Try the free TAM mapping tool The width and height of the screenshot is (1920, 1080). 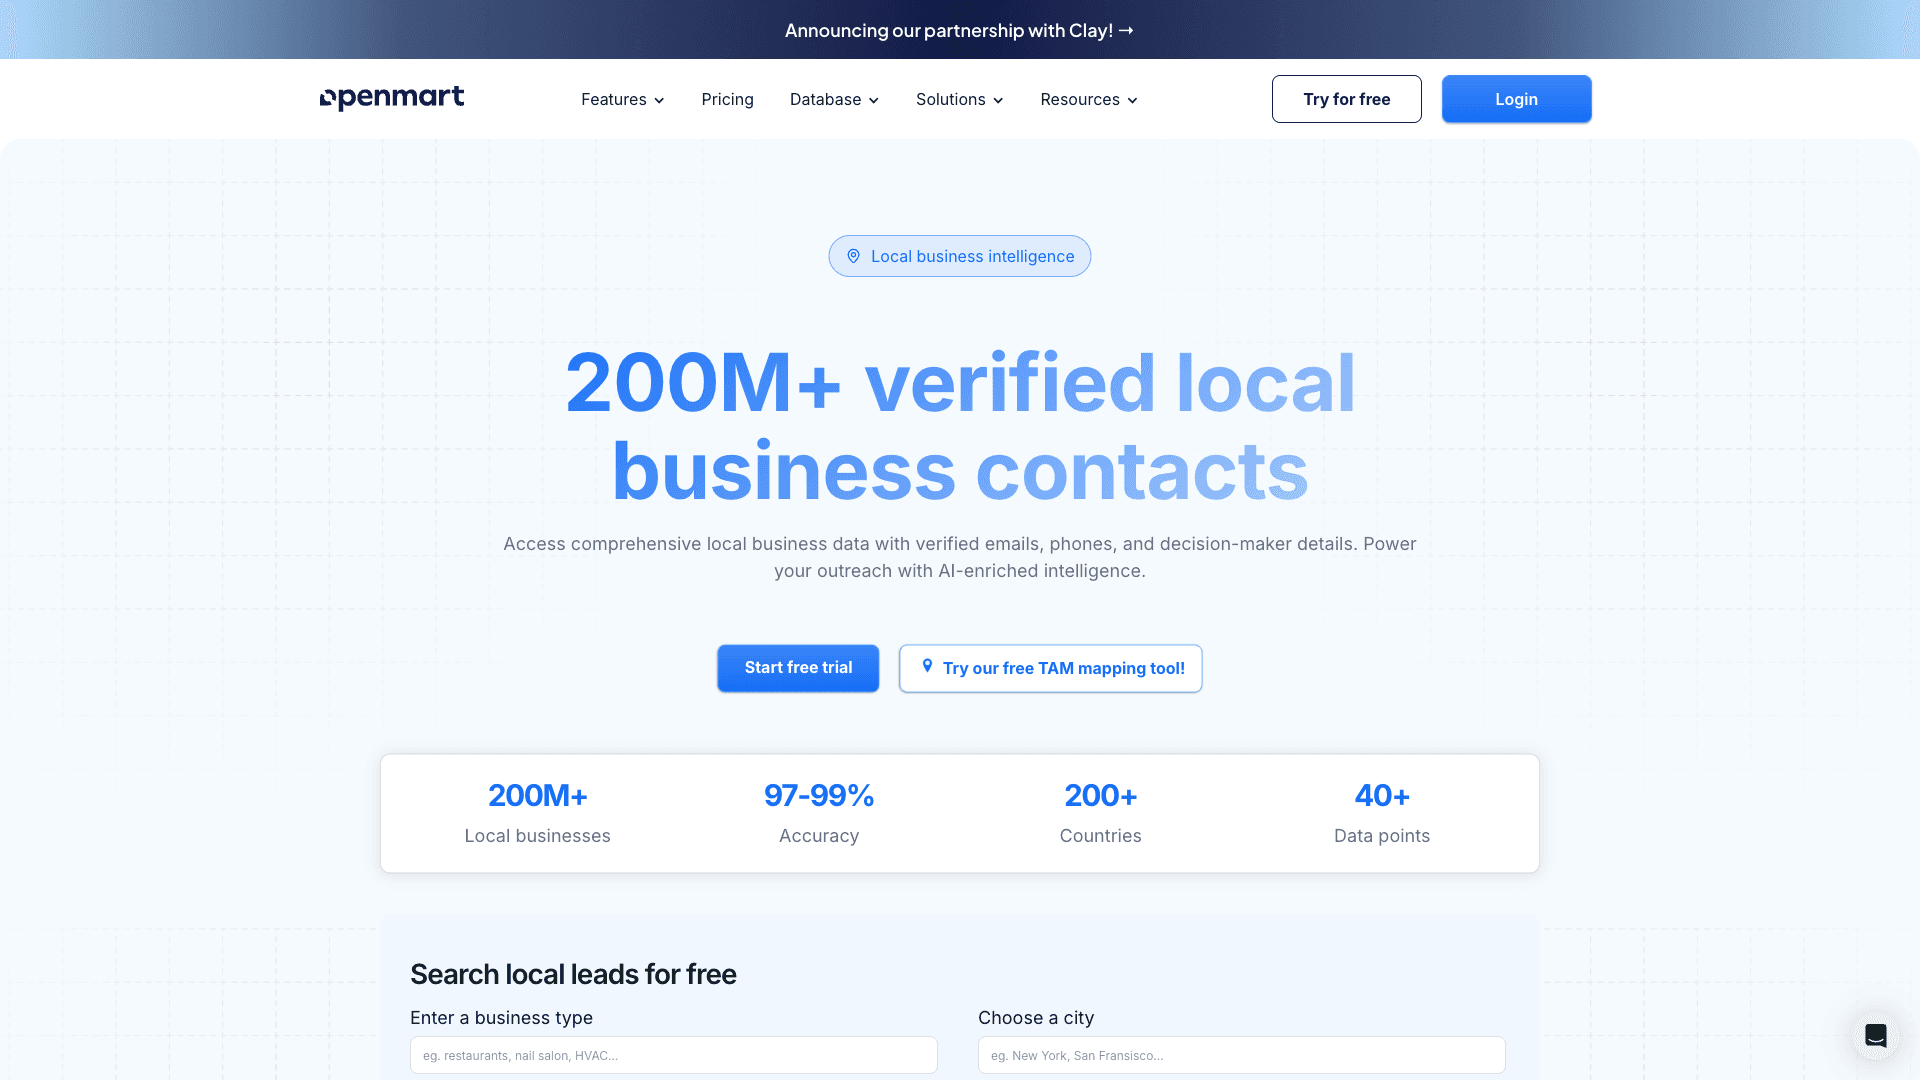1050,668
